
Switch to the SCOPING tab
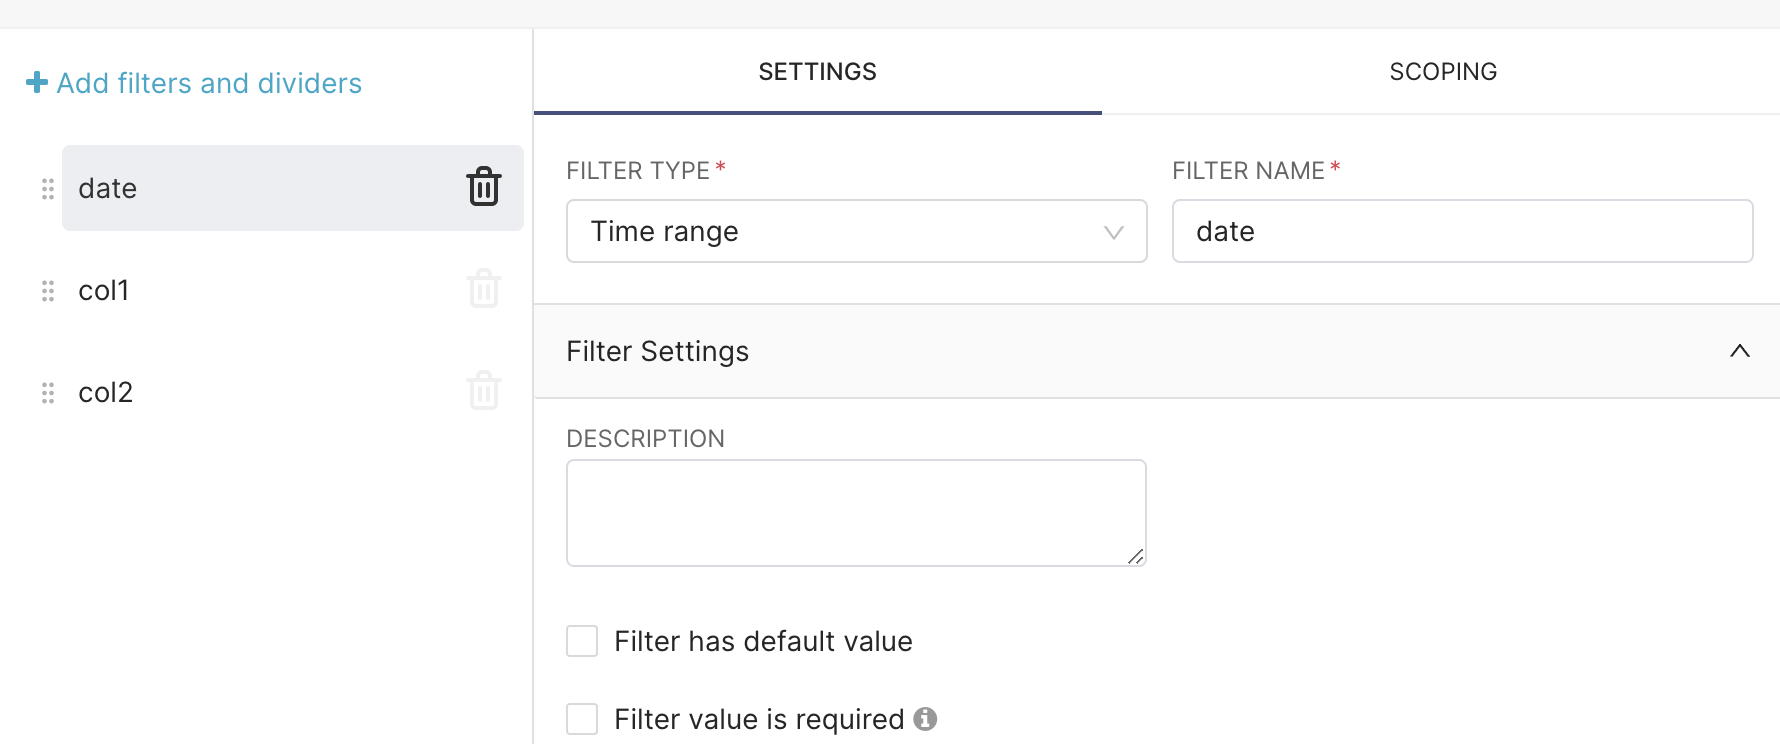point(1443,71)
